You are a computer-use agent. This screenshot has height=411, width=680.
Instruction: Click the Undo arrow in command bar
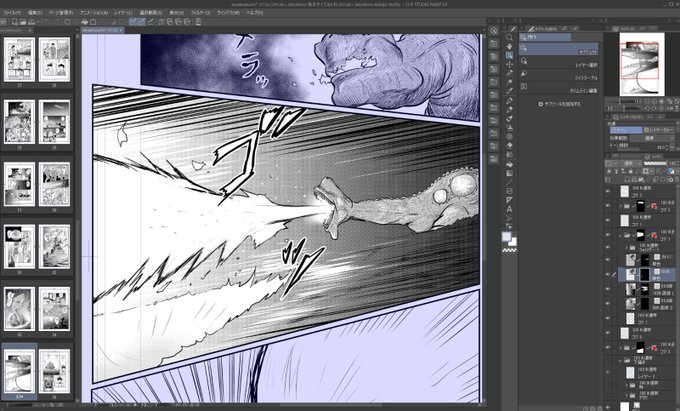[x=46, y=22]
